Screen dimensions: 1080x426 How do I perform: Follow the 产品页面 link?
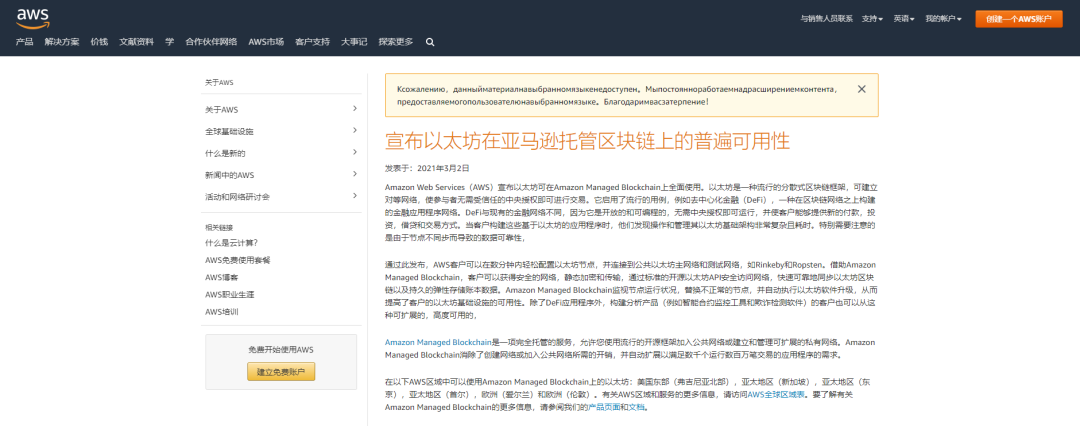[604, 407]
